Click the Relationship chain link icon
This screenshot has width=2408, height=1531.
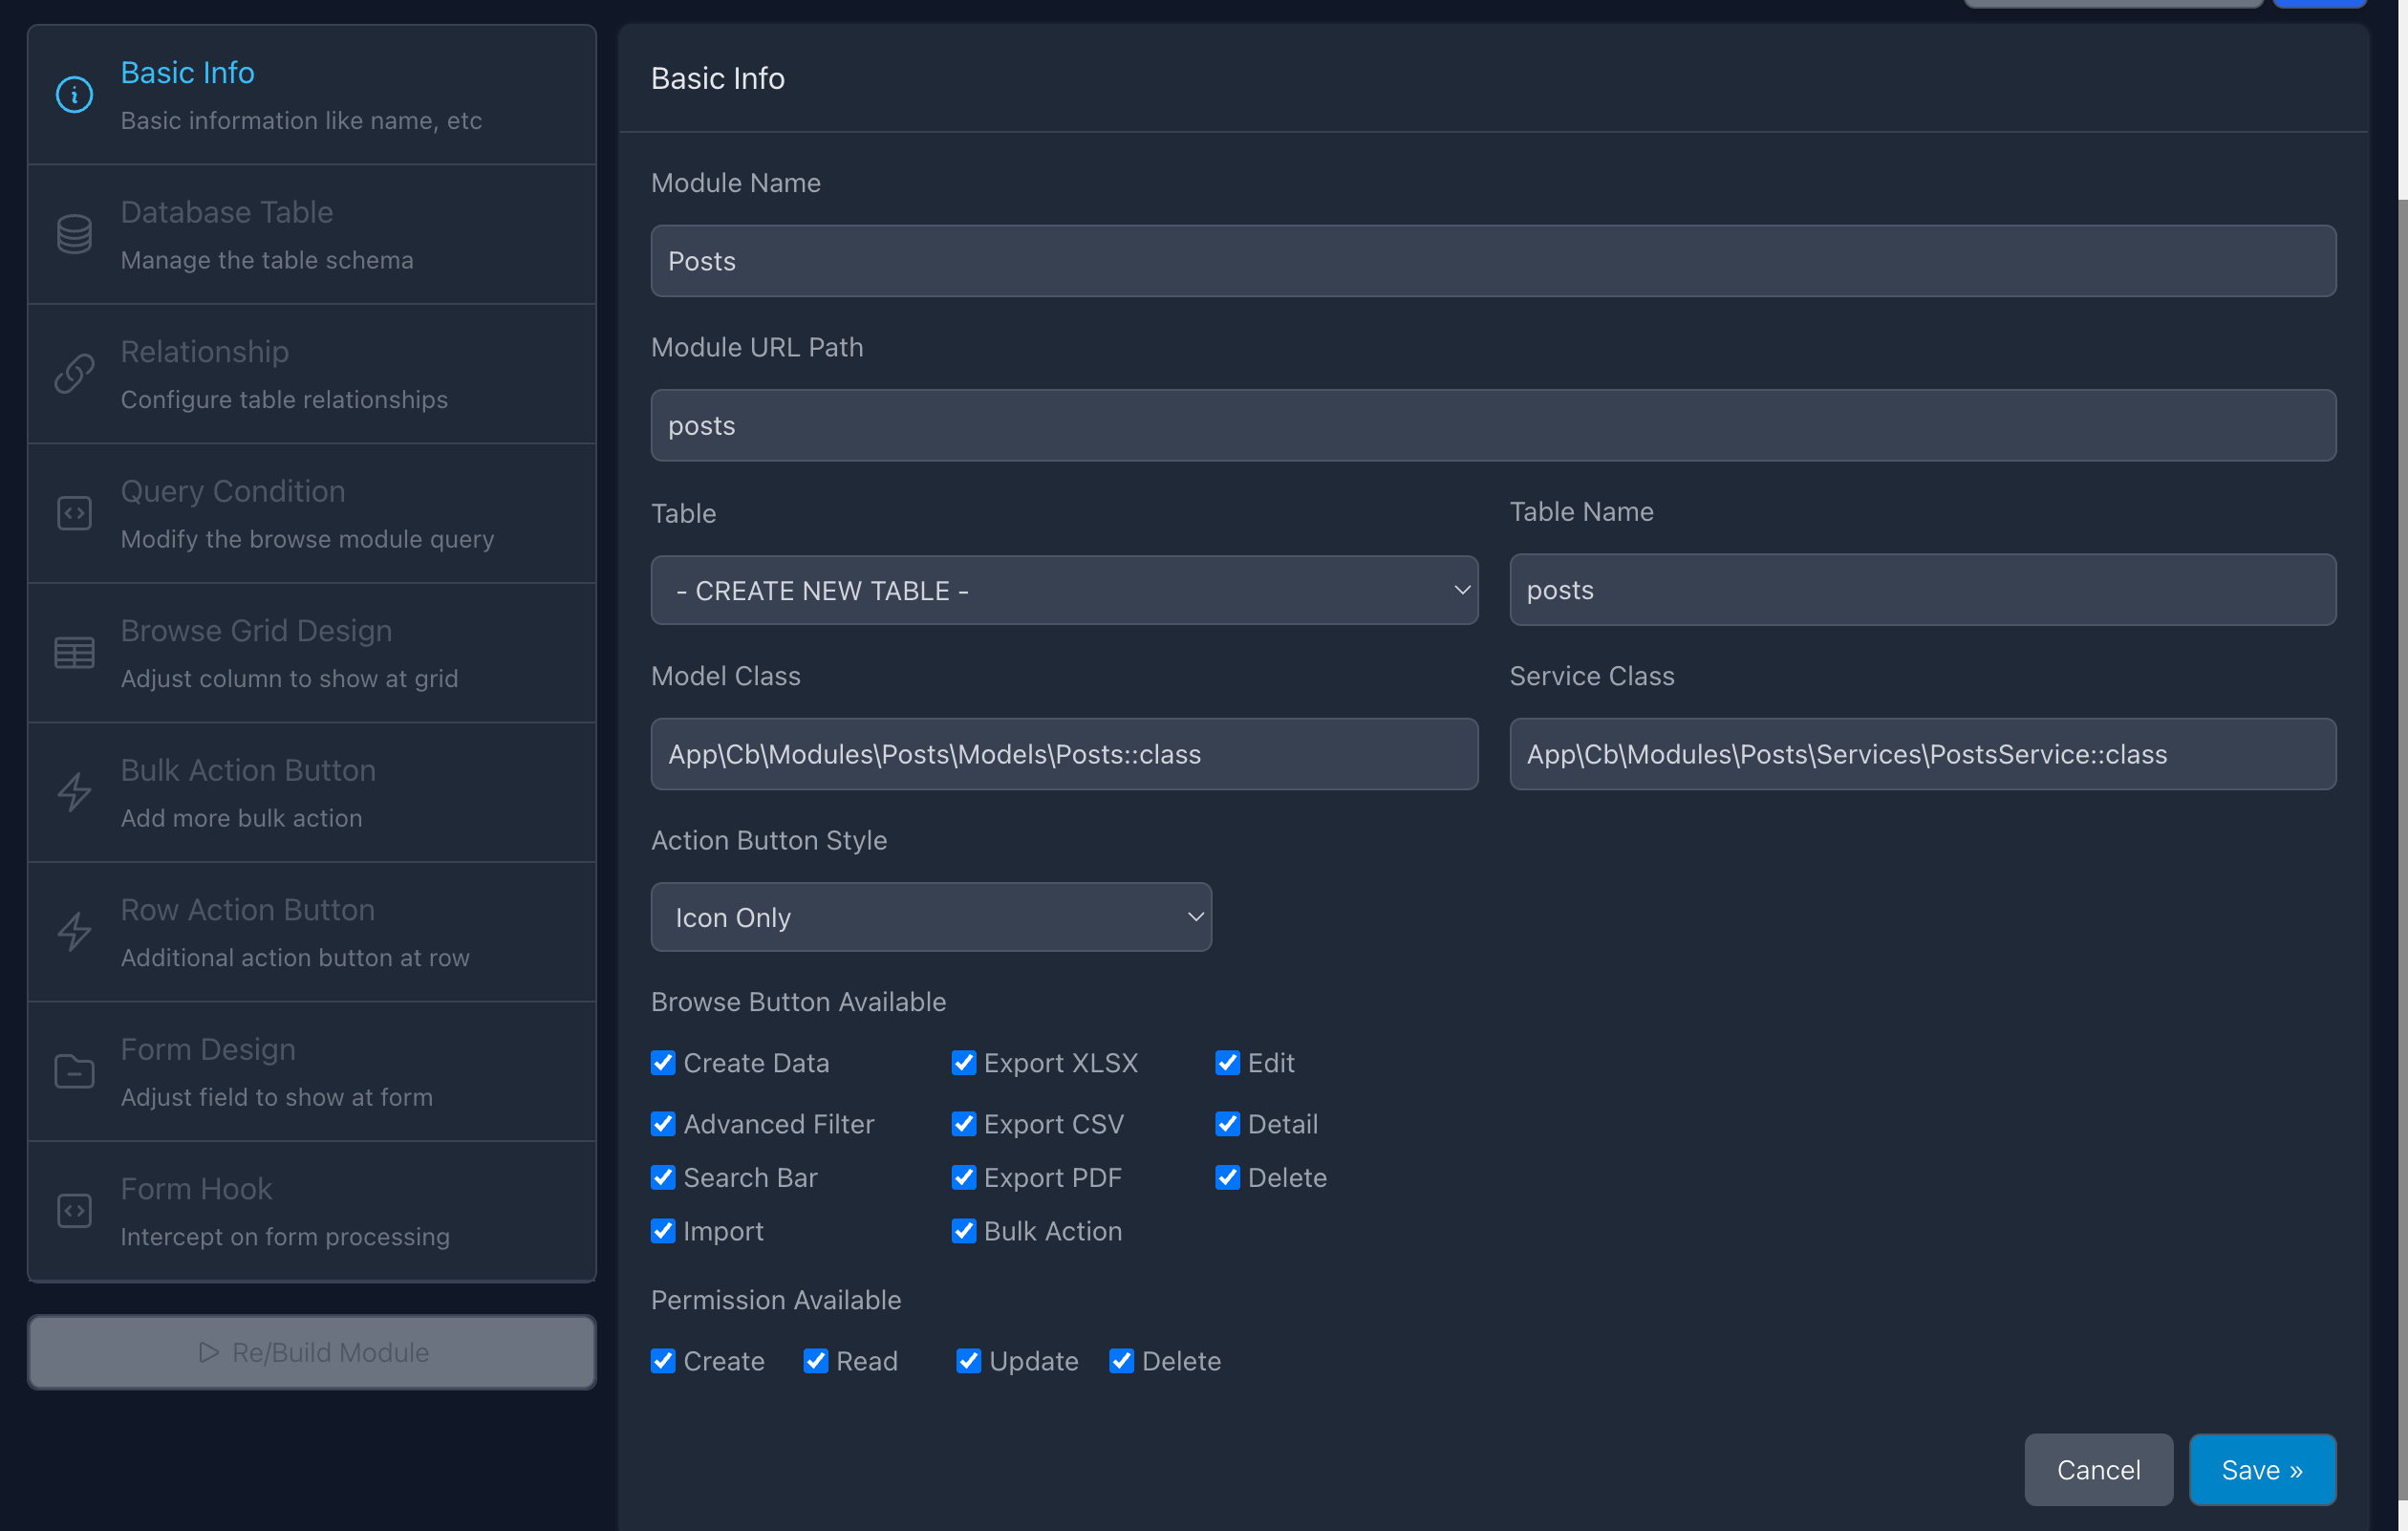[74, 374]
